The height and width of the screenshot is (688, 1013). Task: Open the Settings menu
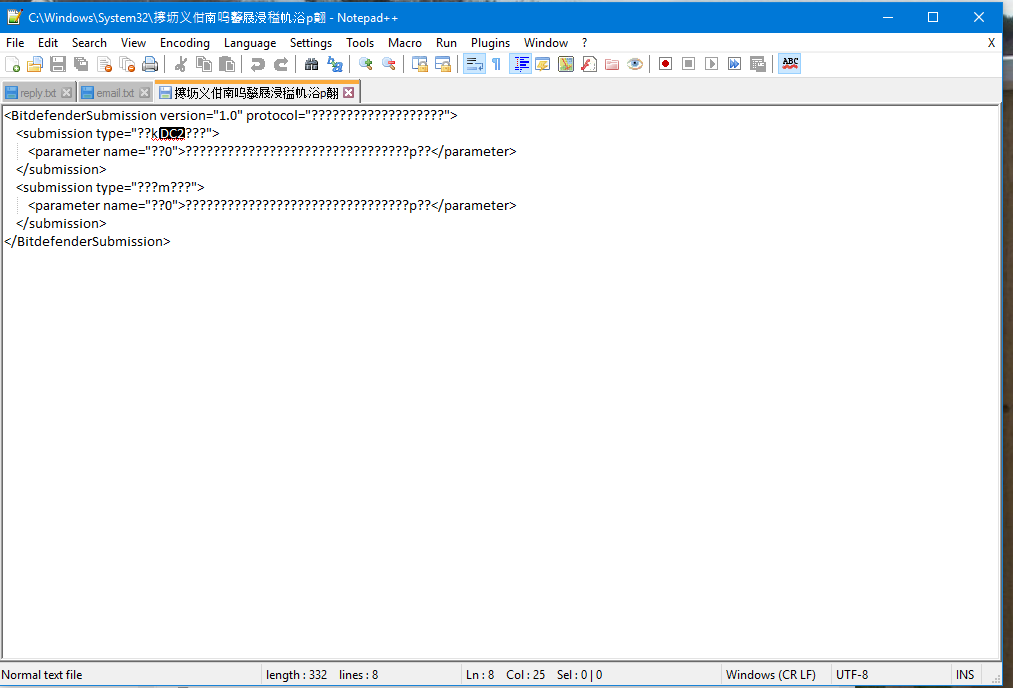point(311,43)
